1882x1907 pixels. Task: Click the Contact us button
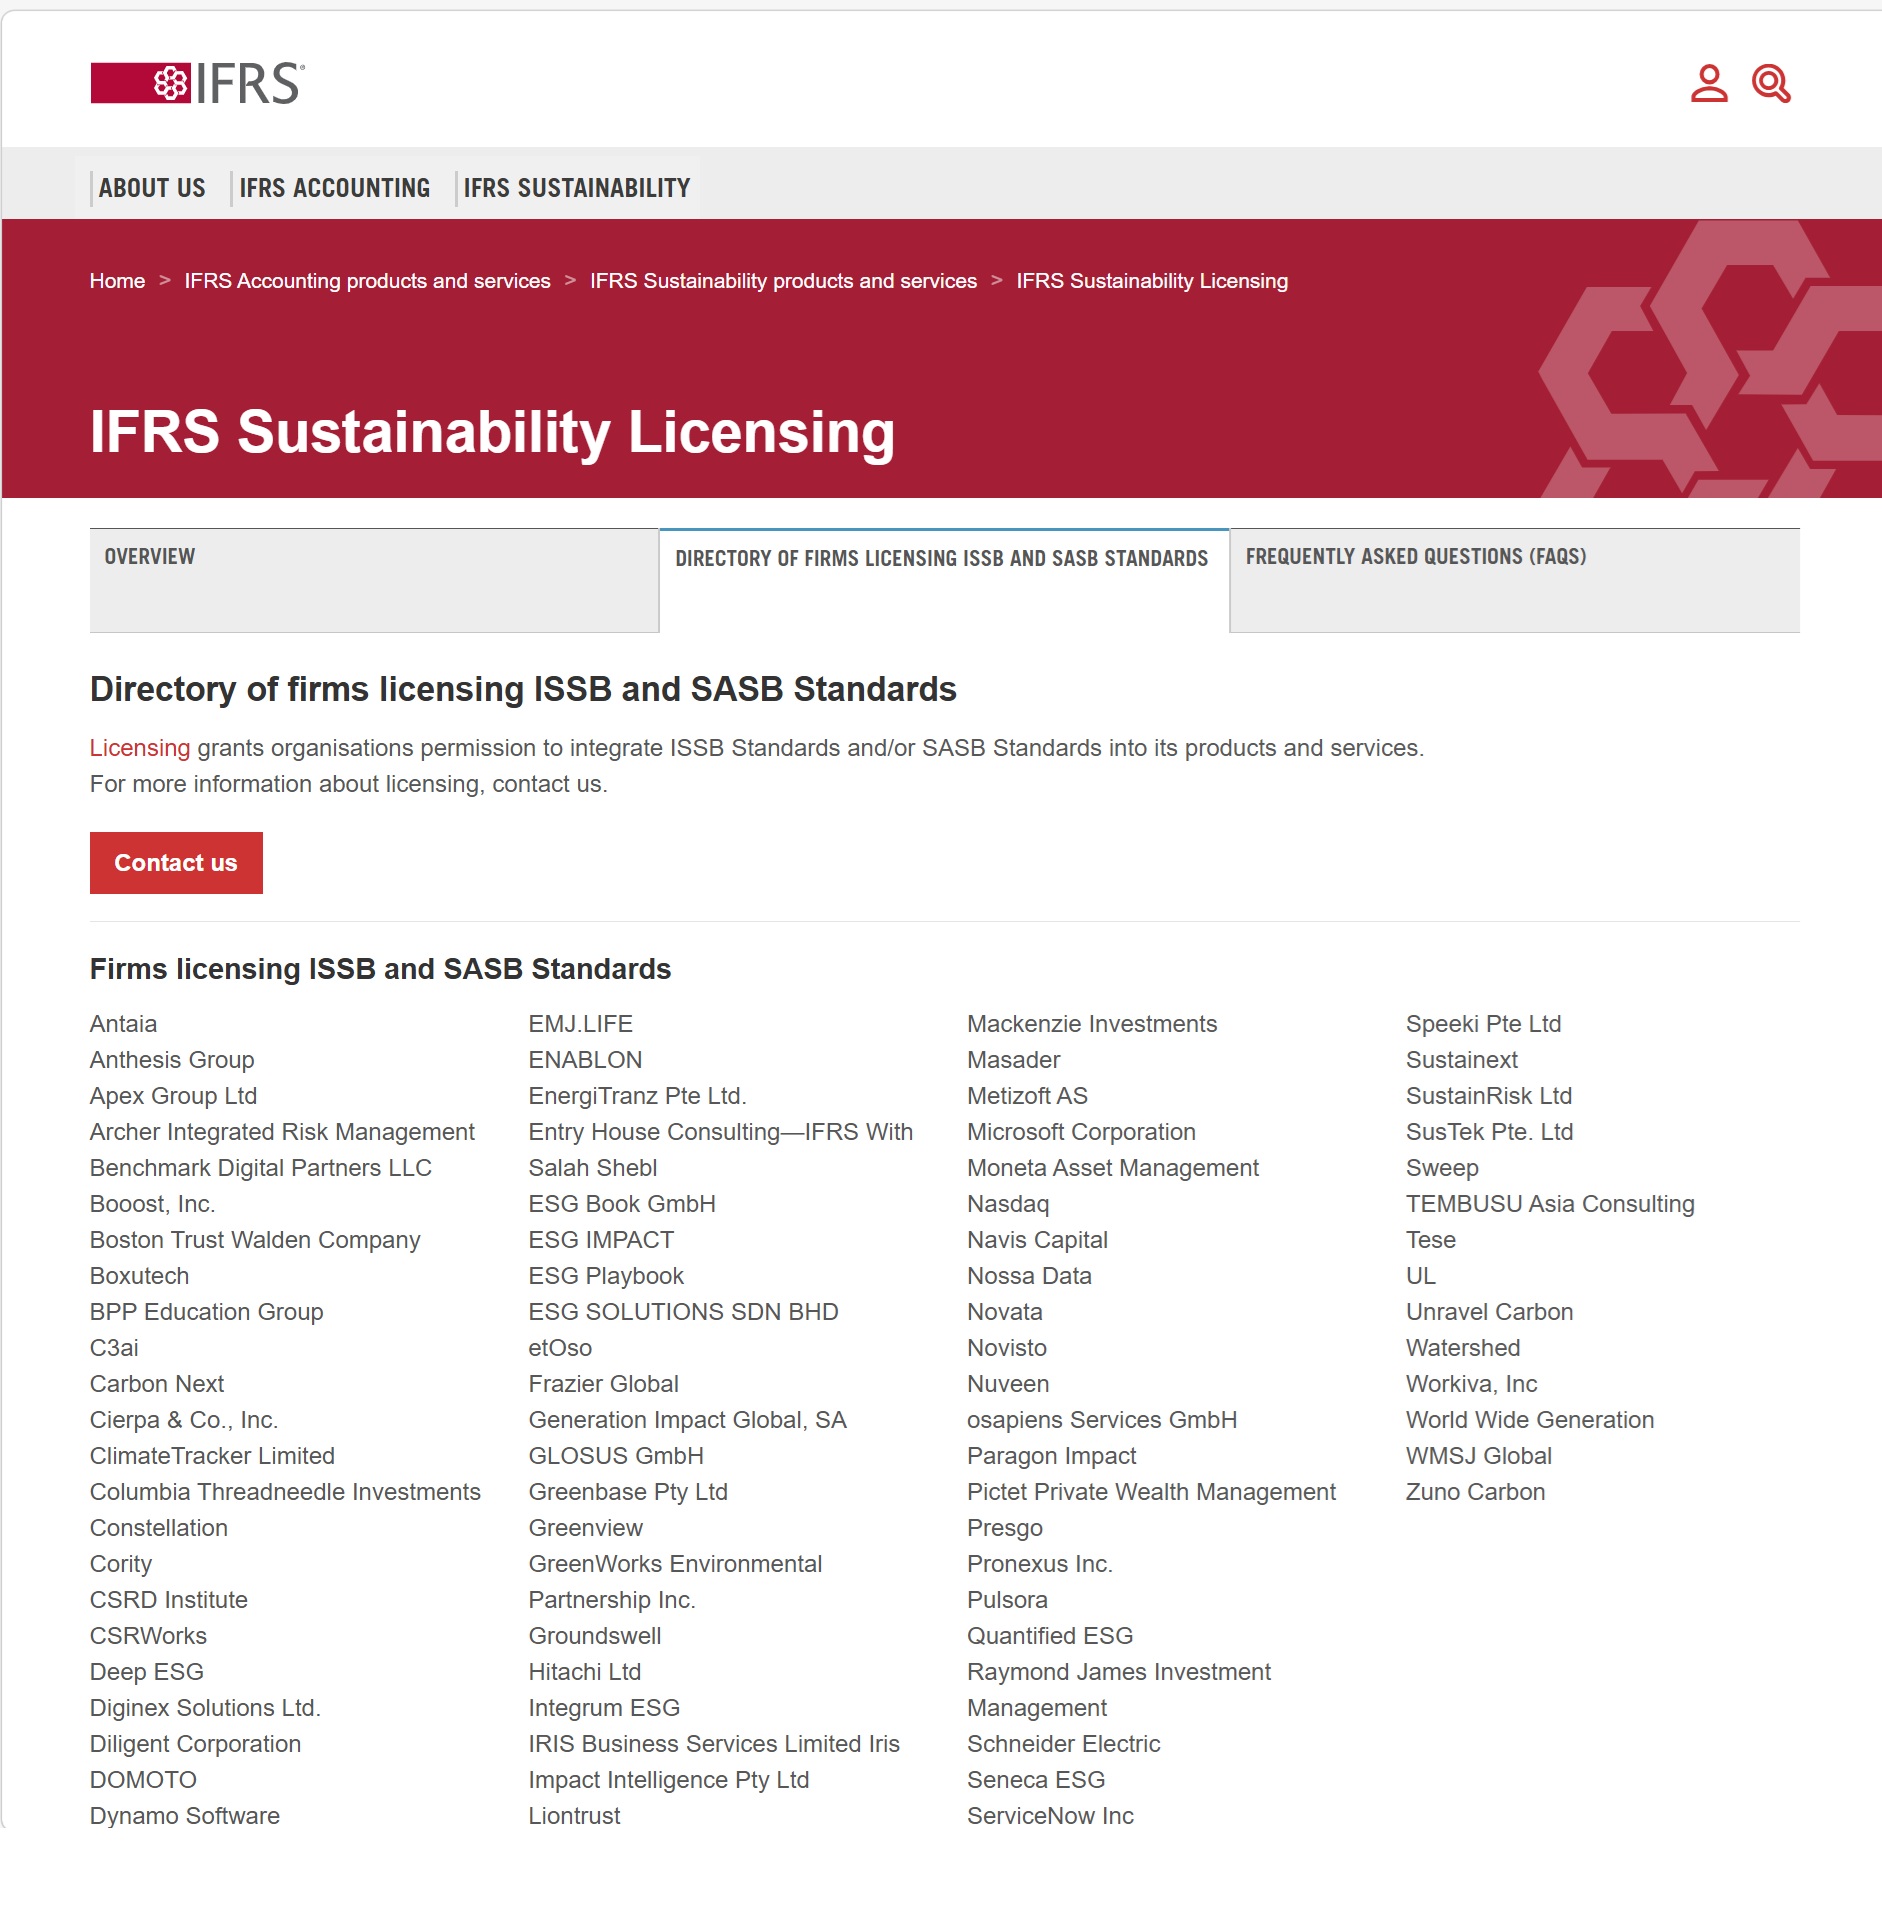point(176,863)
